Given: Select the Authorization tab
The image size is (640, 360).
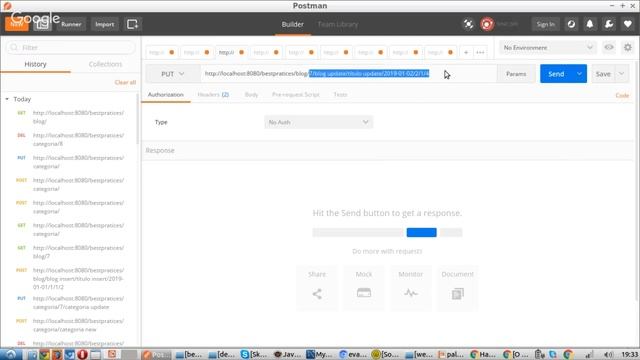Looking at the screenshot, I should [166, 95].
